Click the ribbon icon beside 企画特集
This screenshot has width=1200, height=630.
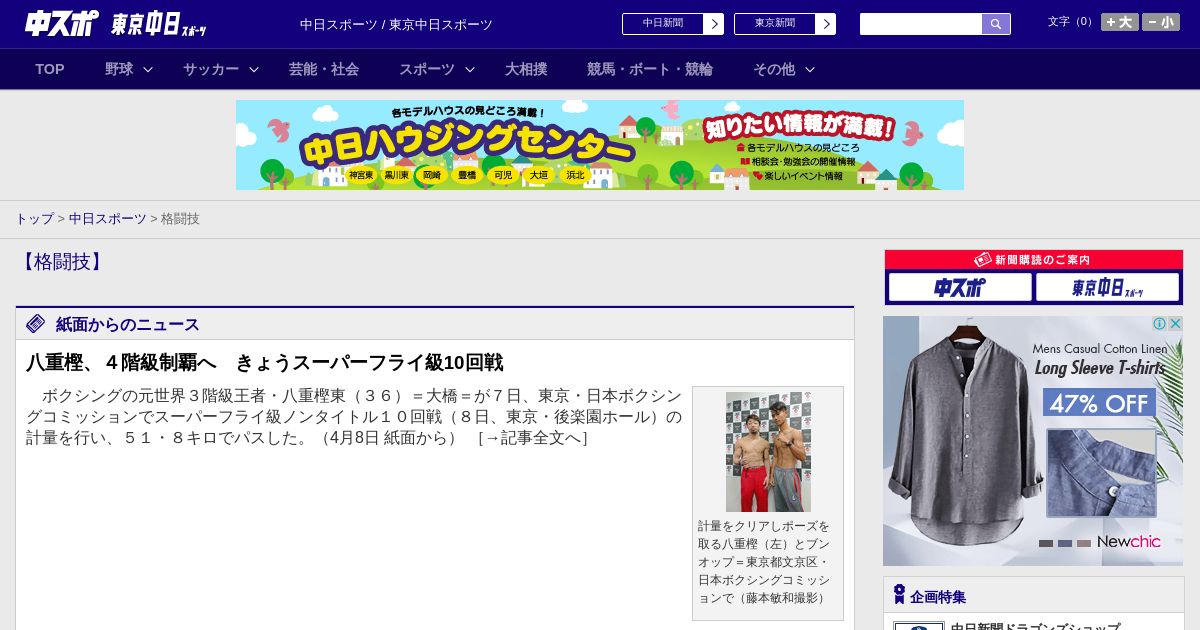coord(899,595)
